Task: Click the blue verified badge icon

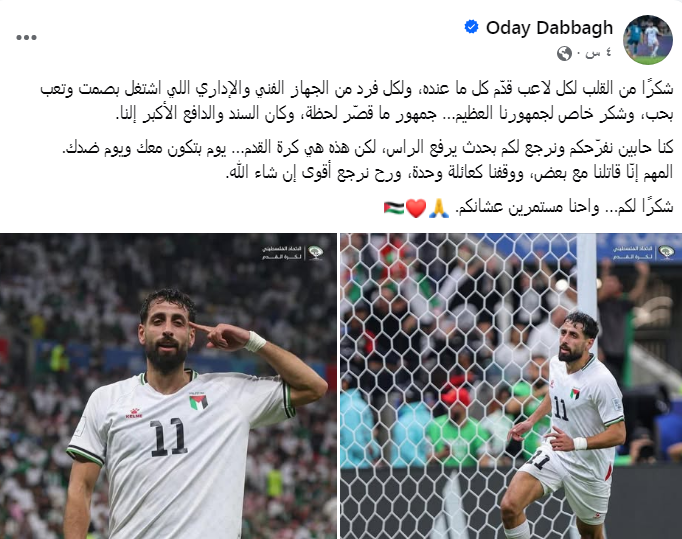Action: [471, 27]
